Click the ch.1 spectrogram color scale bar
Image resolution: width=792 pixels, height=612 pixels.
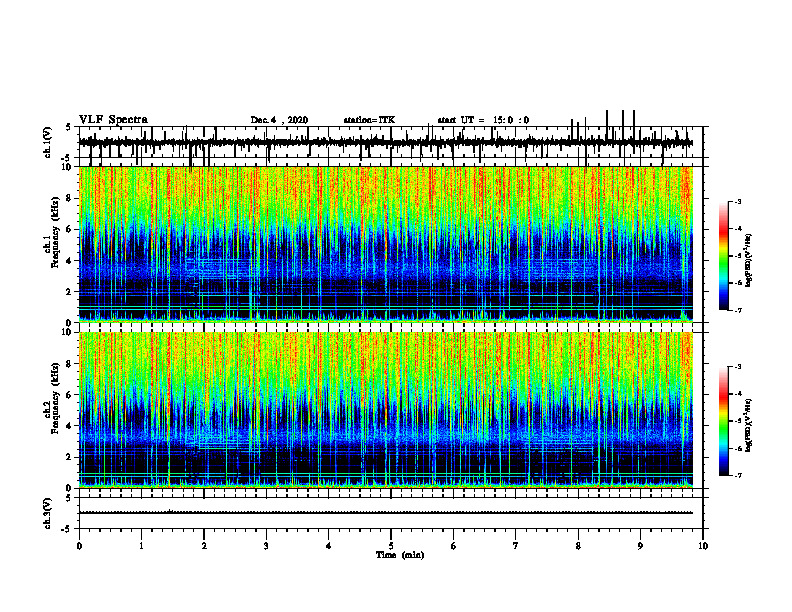(723, 256)
